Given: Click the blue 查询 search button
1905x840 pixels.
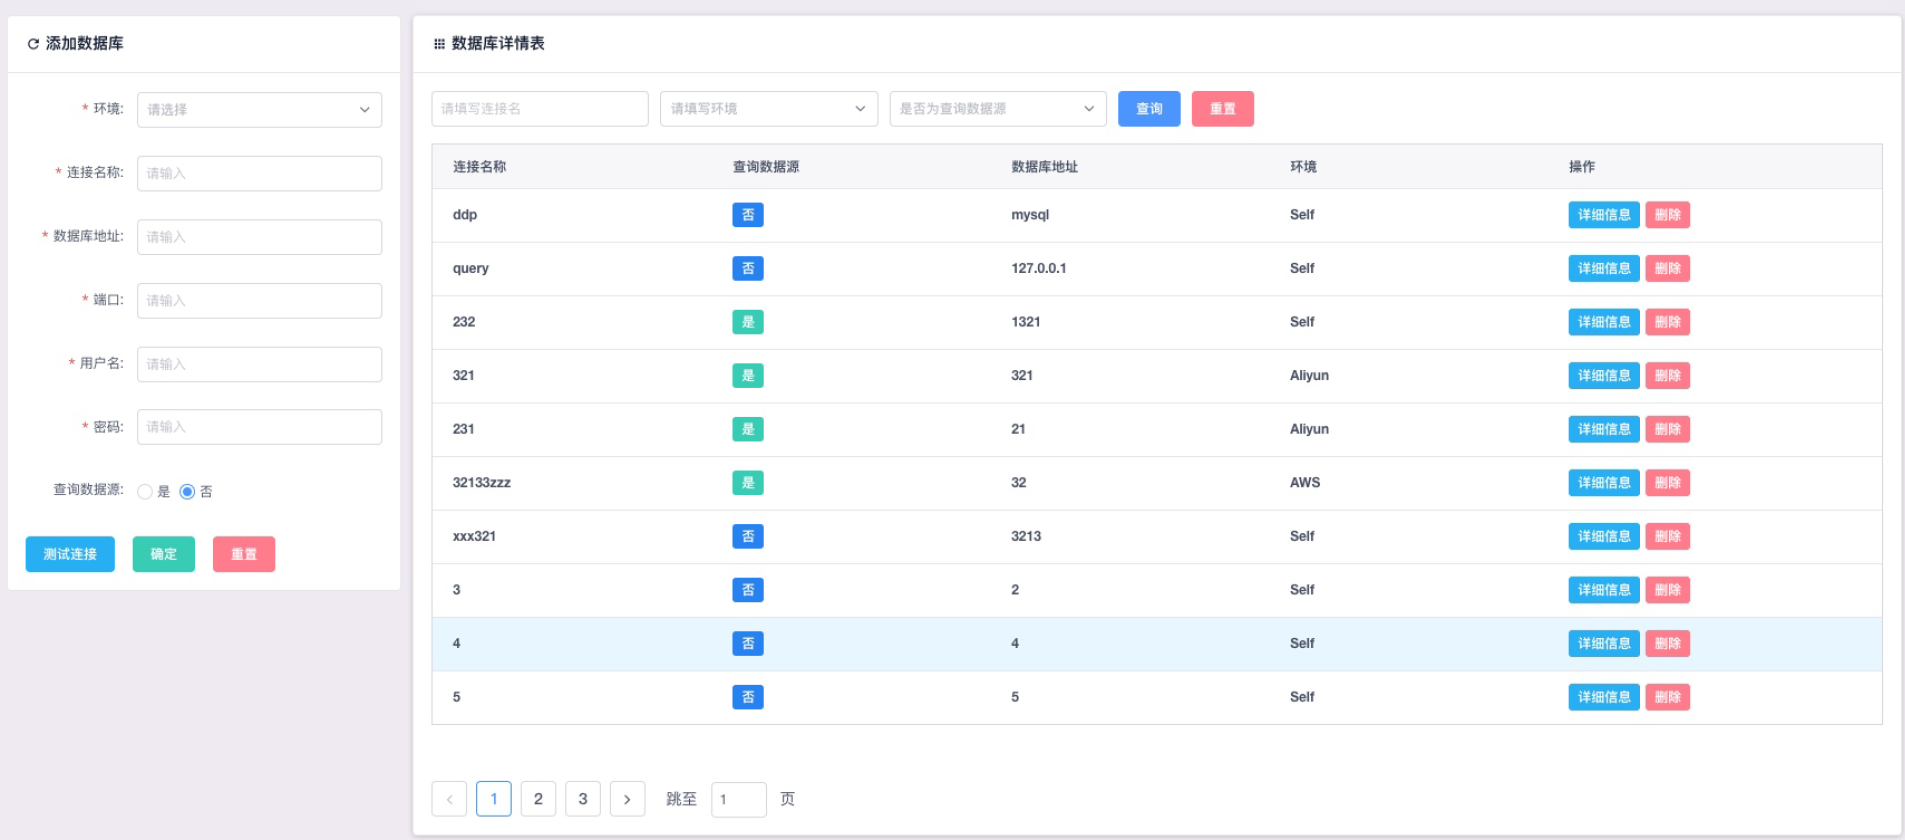Looking at the screenshot, I should 1149,109.
